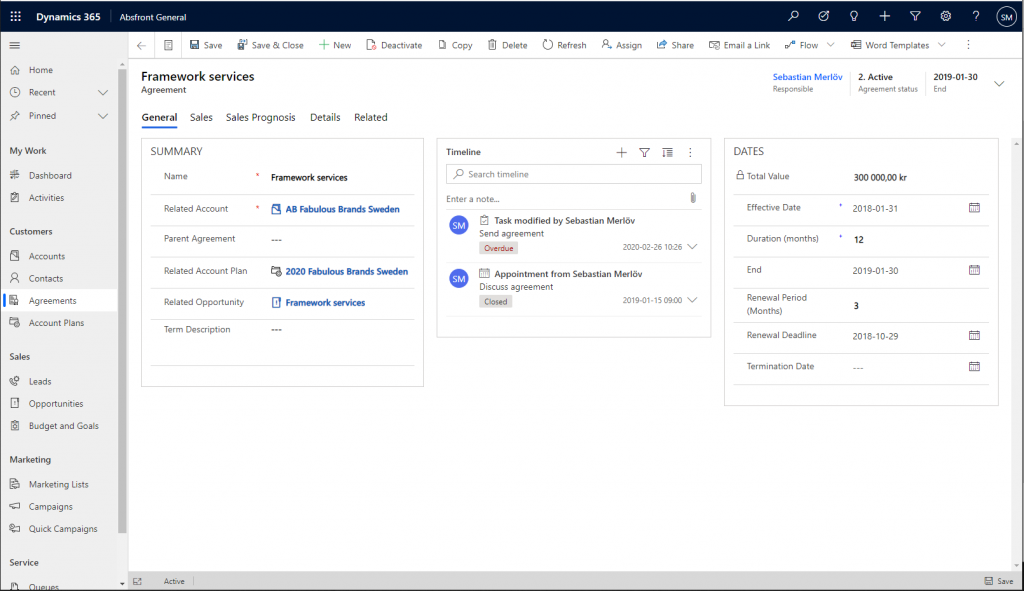Viewport: 1024px width, 591px height.
Task: Open the Related tab
Action: [x=371, y=118]
